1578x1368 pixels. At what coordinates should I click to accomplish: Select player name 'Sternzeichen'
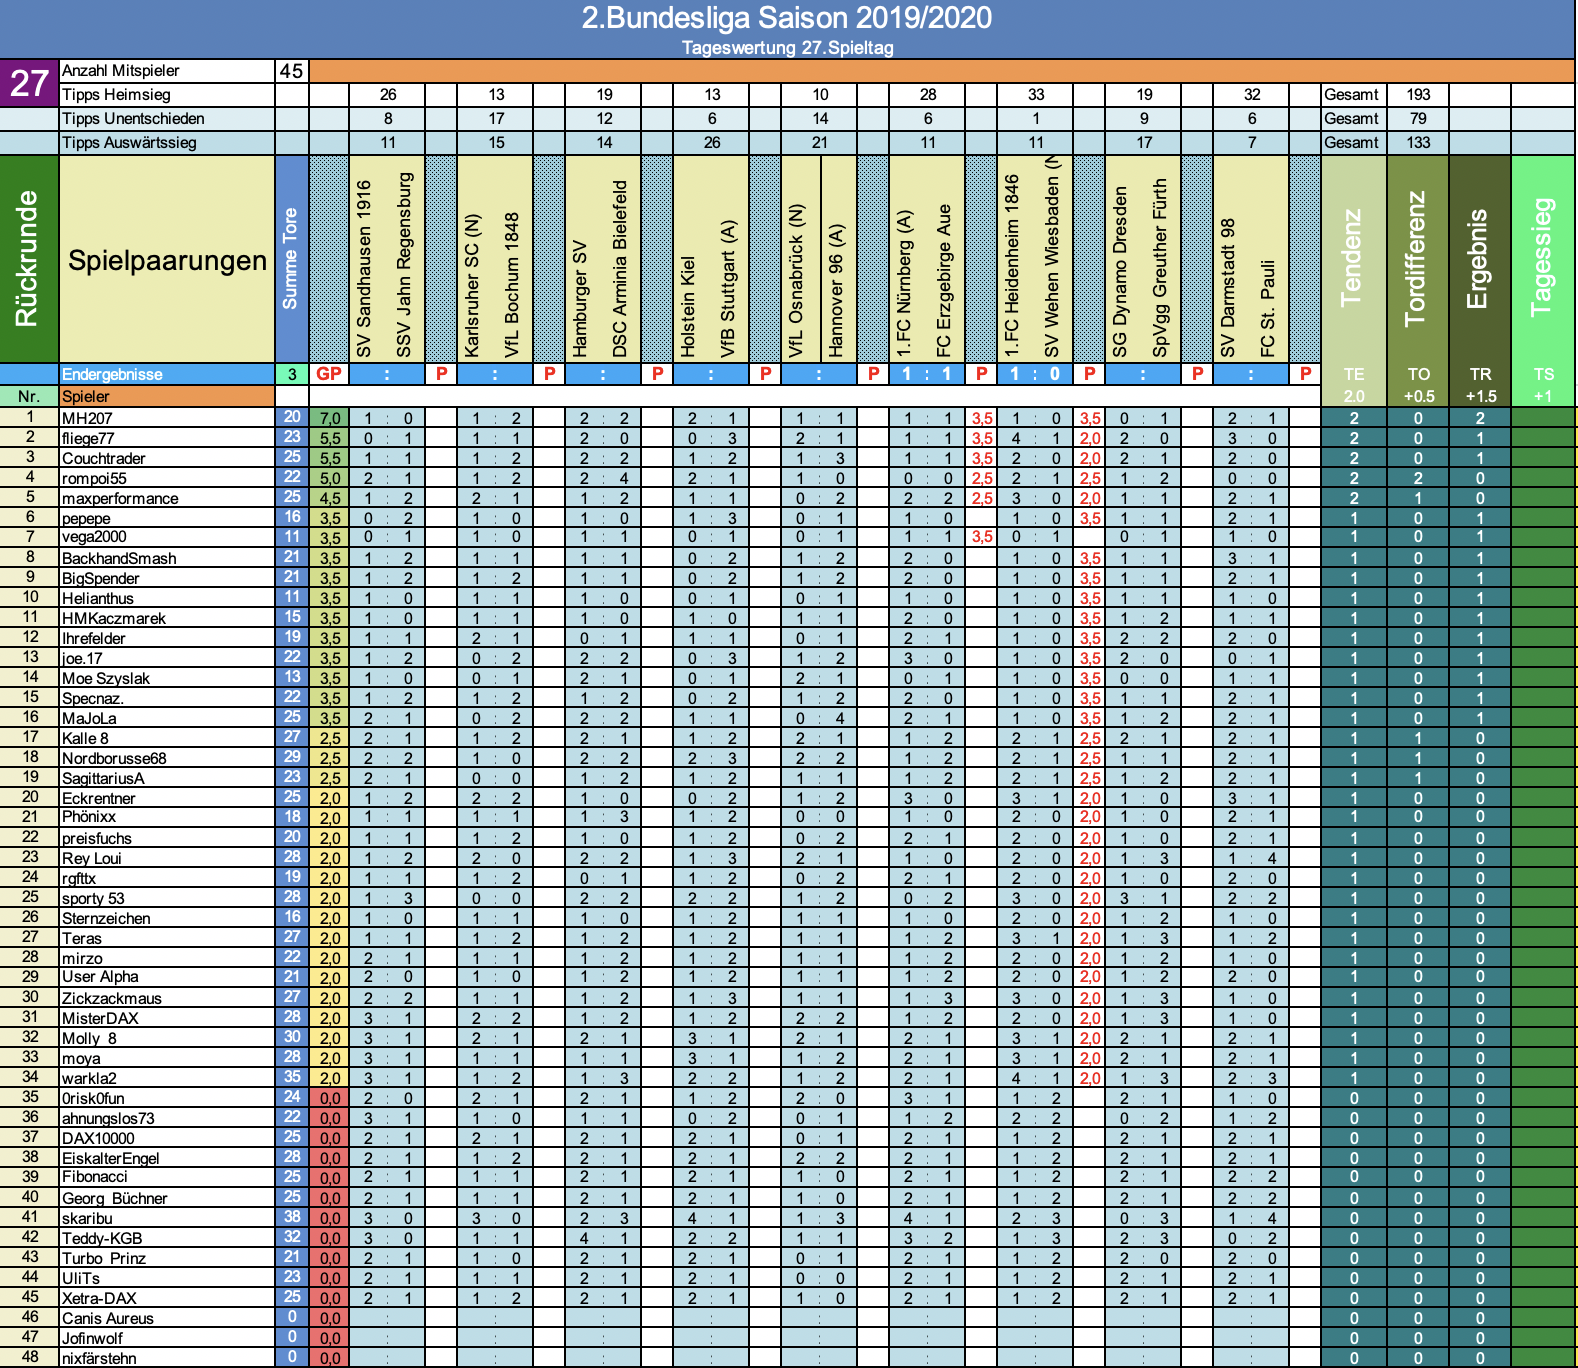click(106, 918)
